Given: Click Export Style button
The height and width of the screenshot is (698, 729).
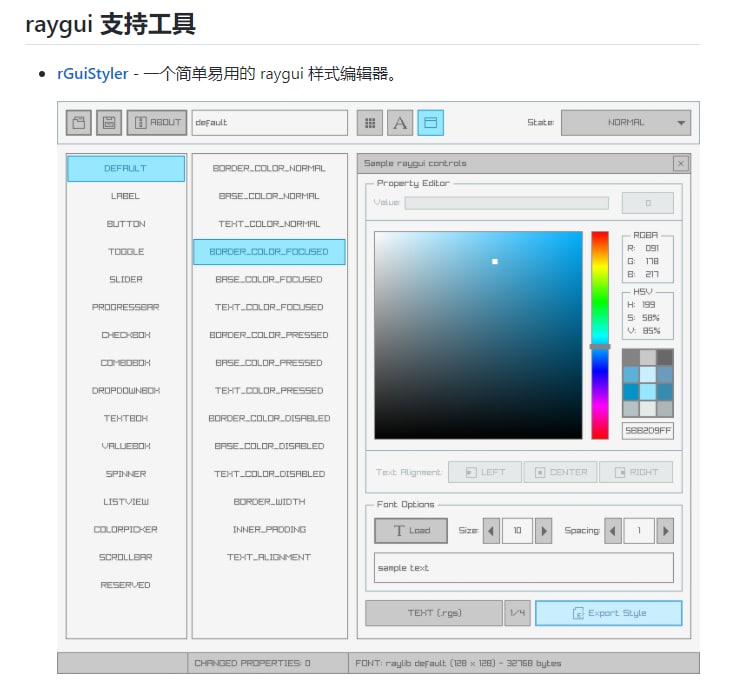Looking at the screenshot, I should pyautogui.click(x=609, y=613).
